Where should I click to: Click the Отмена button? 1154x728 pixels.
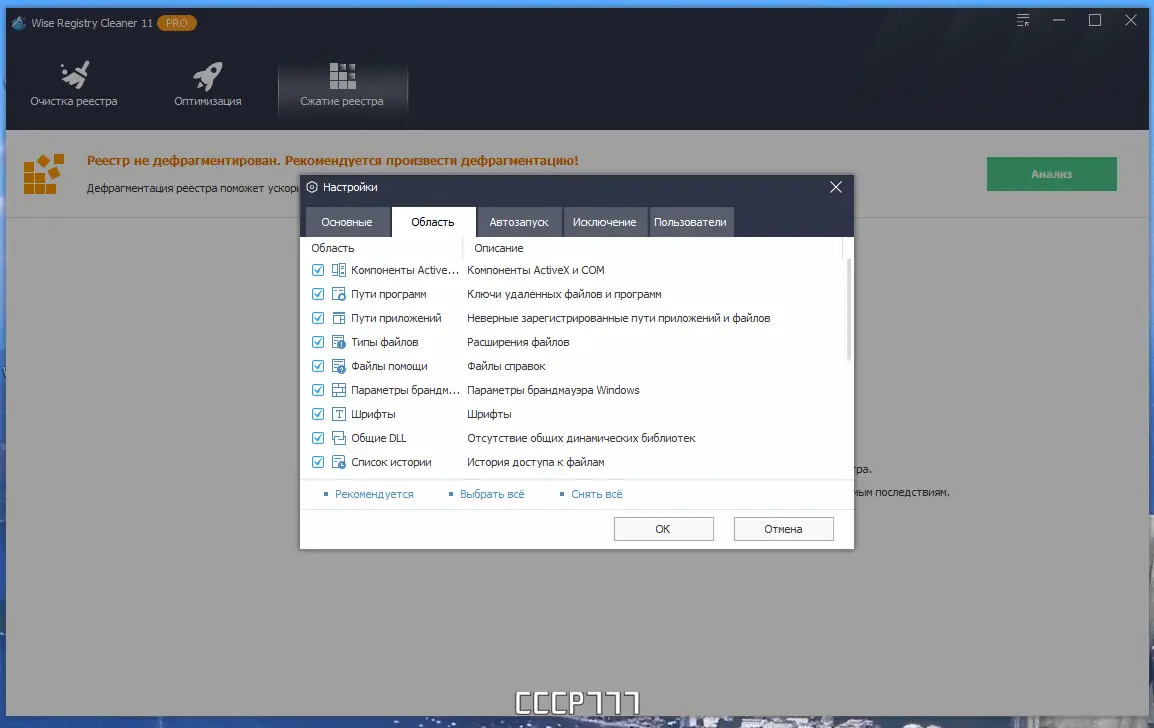pyautogui.click(x=783, y=529)
